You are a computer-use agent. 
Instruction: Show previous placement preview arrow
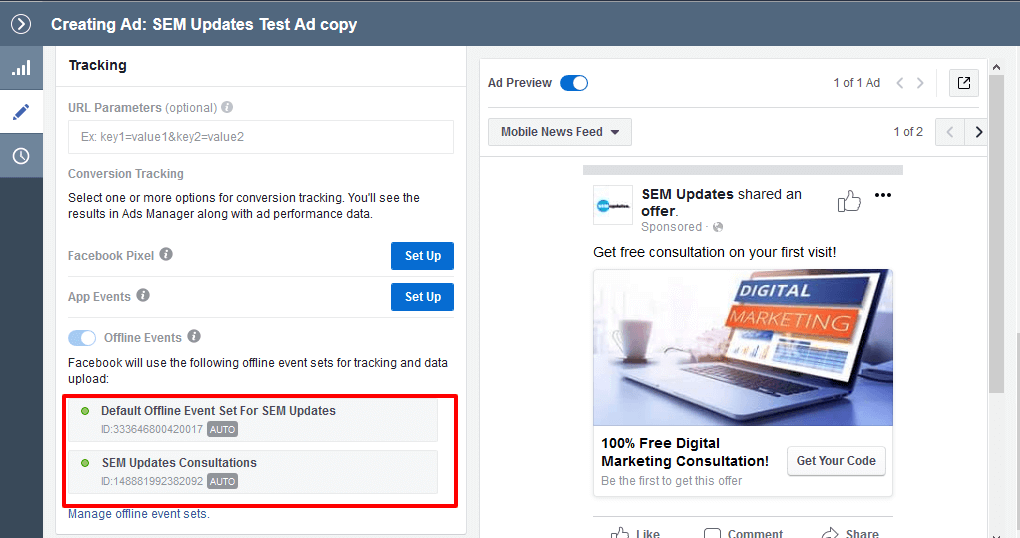(949, 132)
